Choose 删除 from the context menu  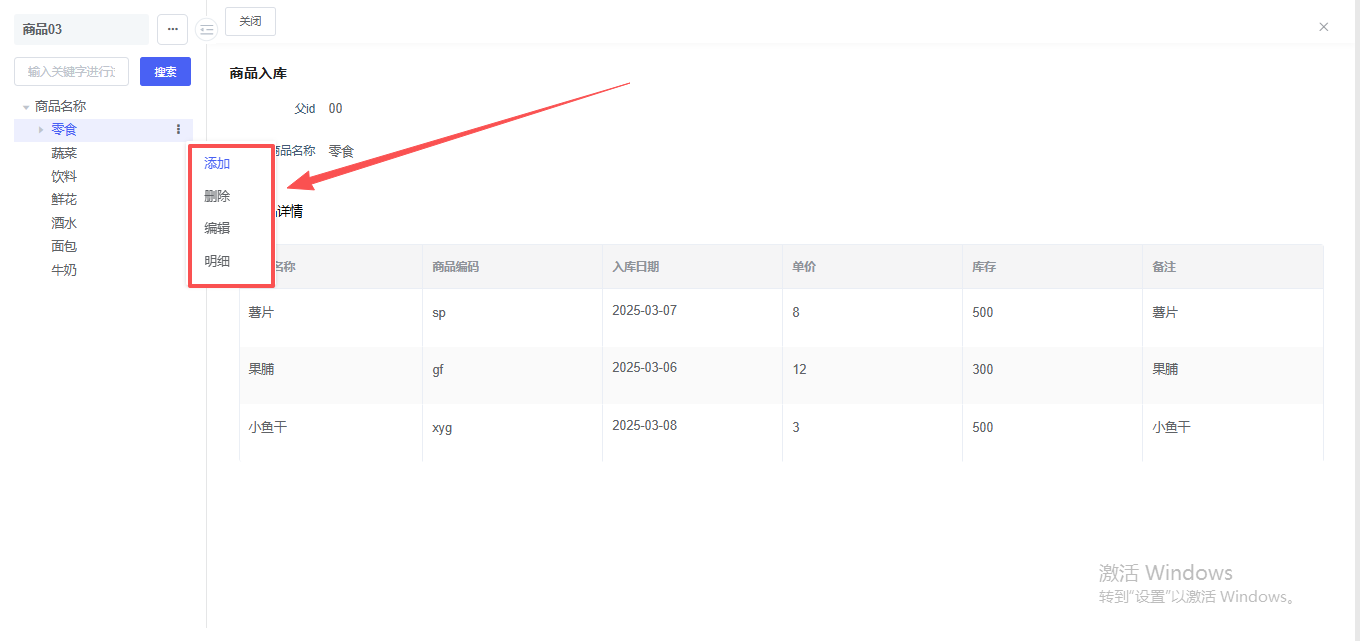(x=217, y=196)
